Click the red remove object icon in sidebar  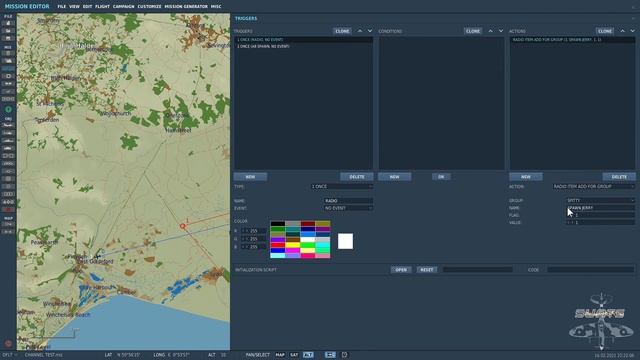coord(8,209)
